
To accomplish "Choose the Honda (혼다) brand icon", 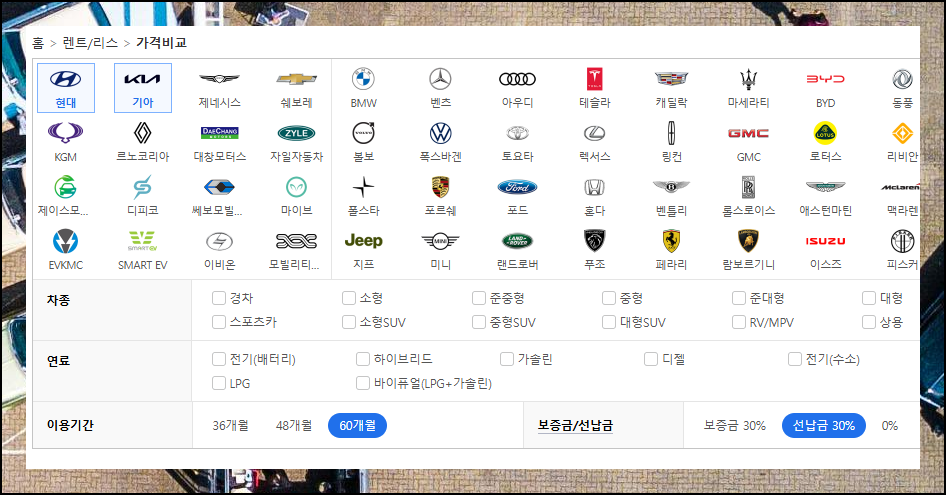I will (594, 187).
